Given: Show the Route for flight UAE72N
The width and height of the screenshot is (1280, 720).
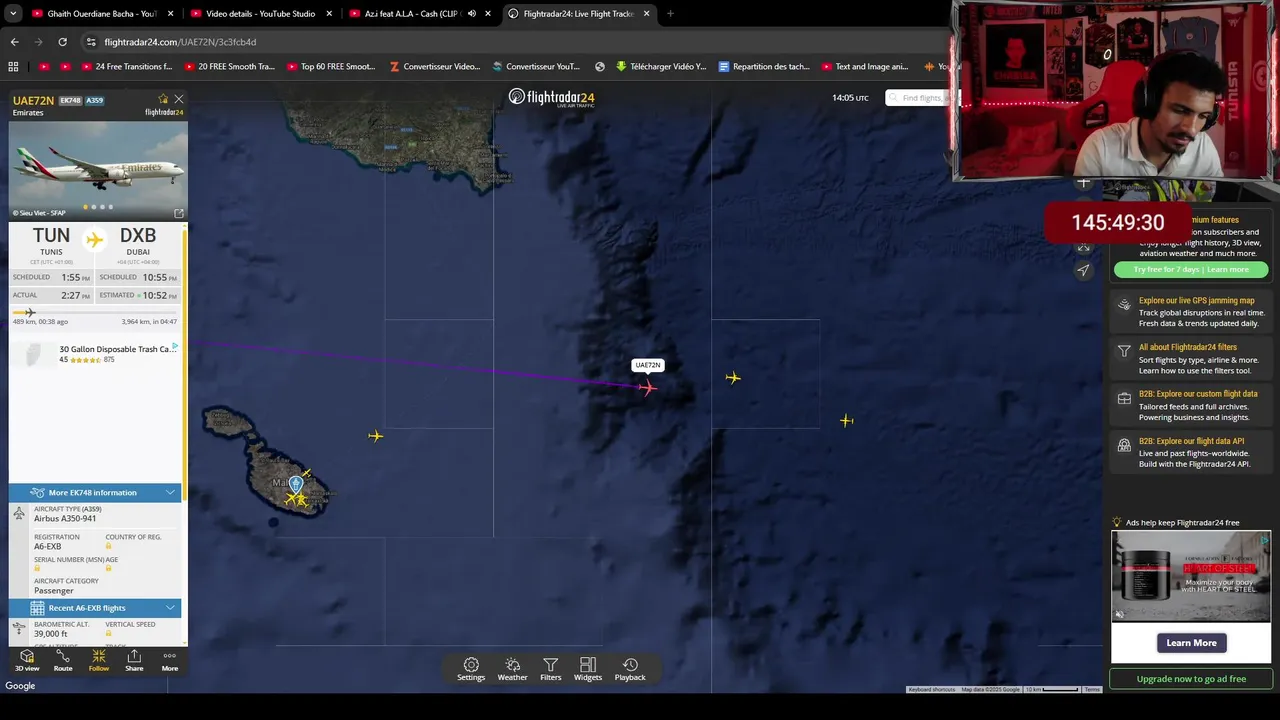Looking at the screenshot, I should pos(63,660).
